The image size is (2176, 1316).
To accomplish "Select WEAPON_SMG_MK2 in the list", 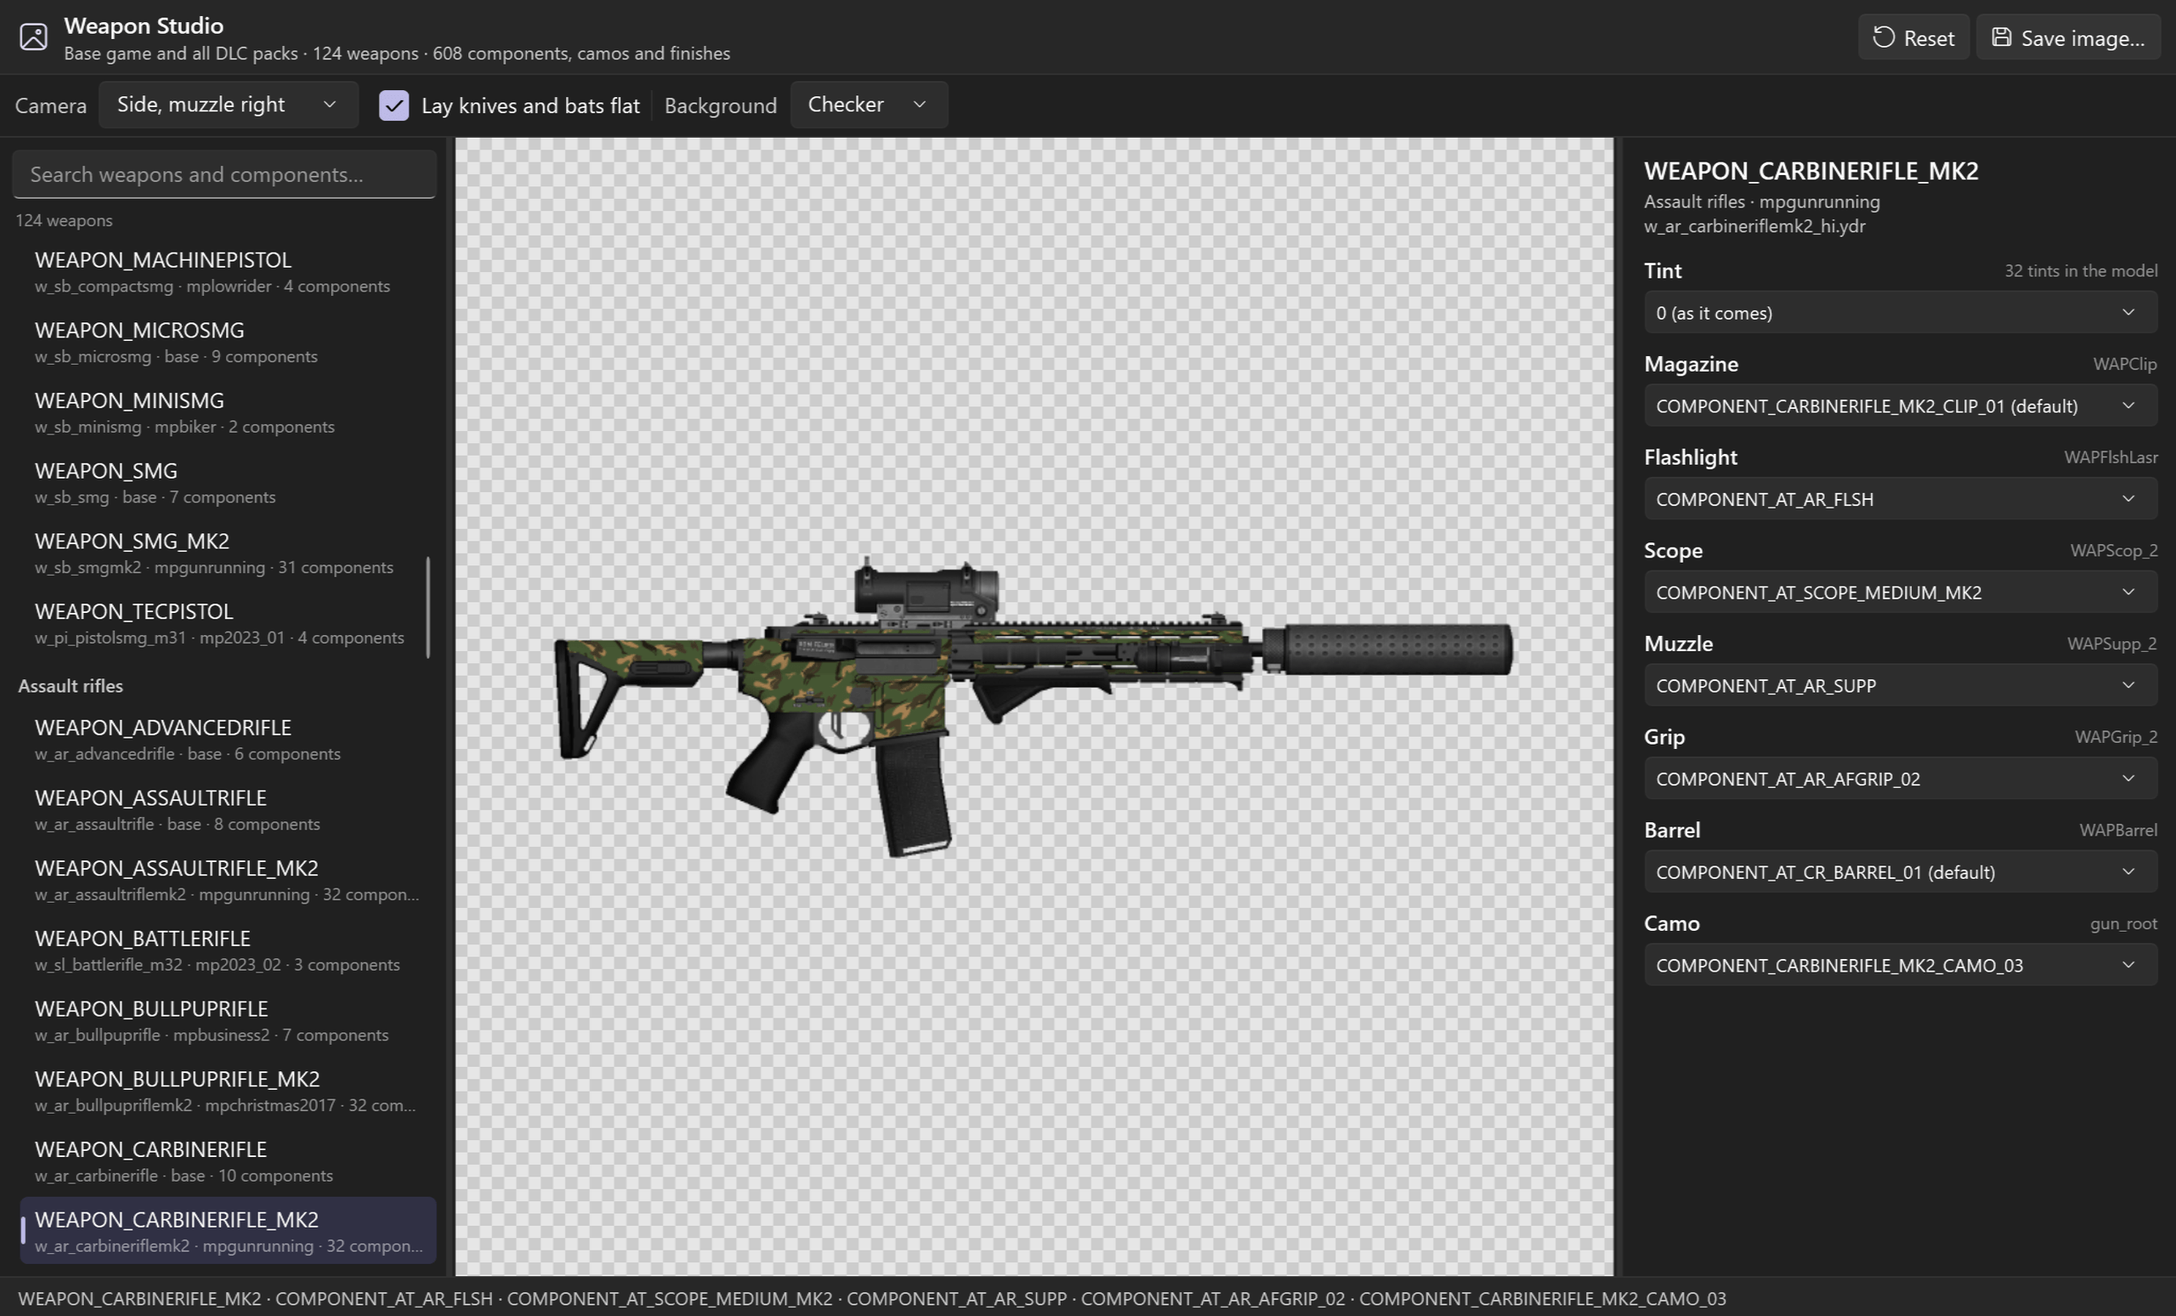I will coord(228,553).
